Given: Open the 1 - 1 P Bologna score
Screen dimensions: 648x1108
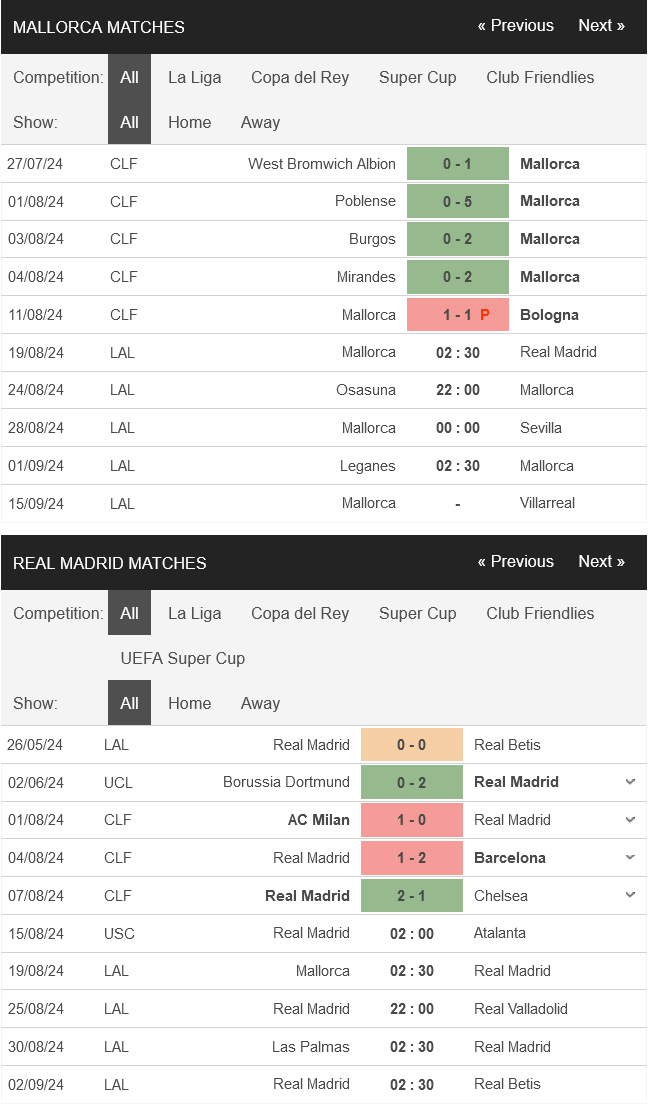Looking at the screenshot, I should (x=458, y=314).
